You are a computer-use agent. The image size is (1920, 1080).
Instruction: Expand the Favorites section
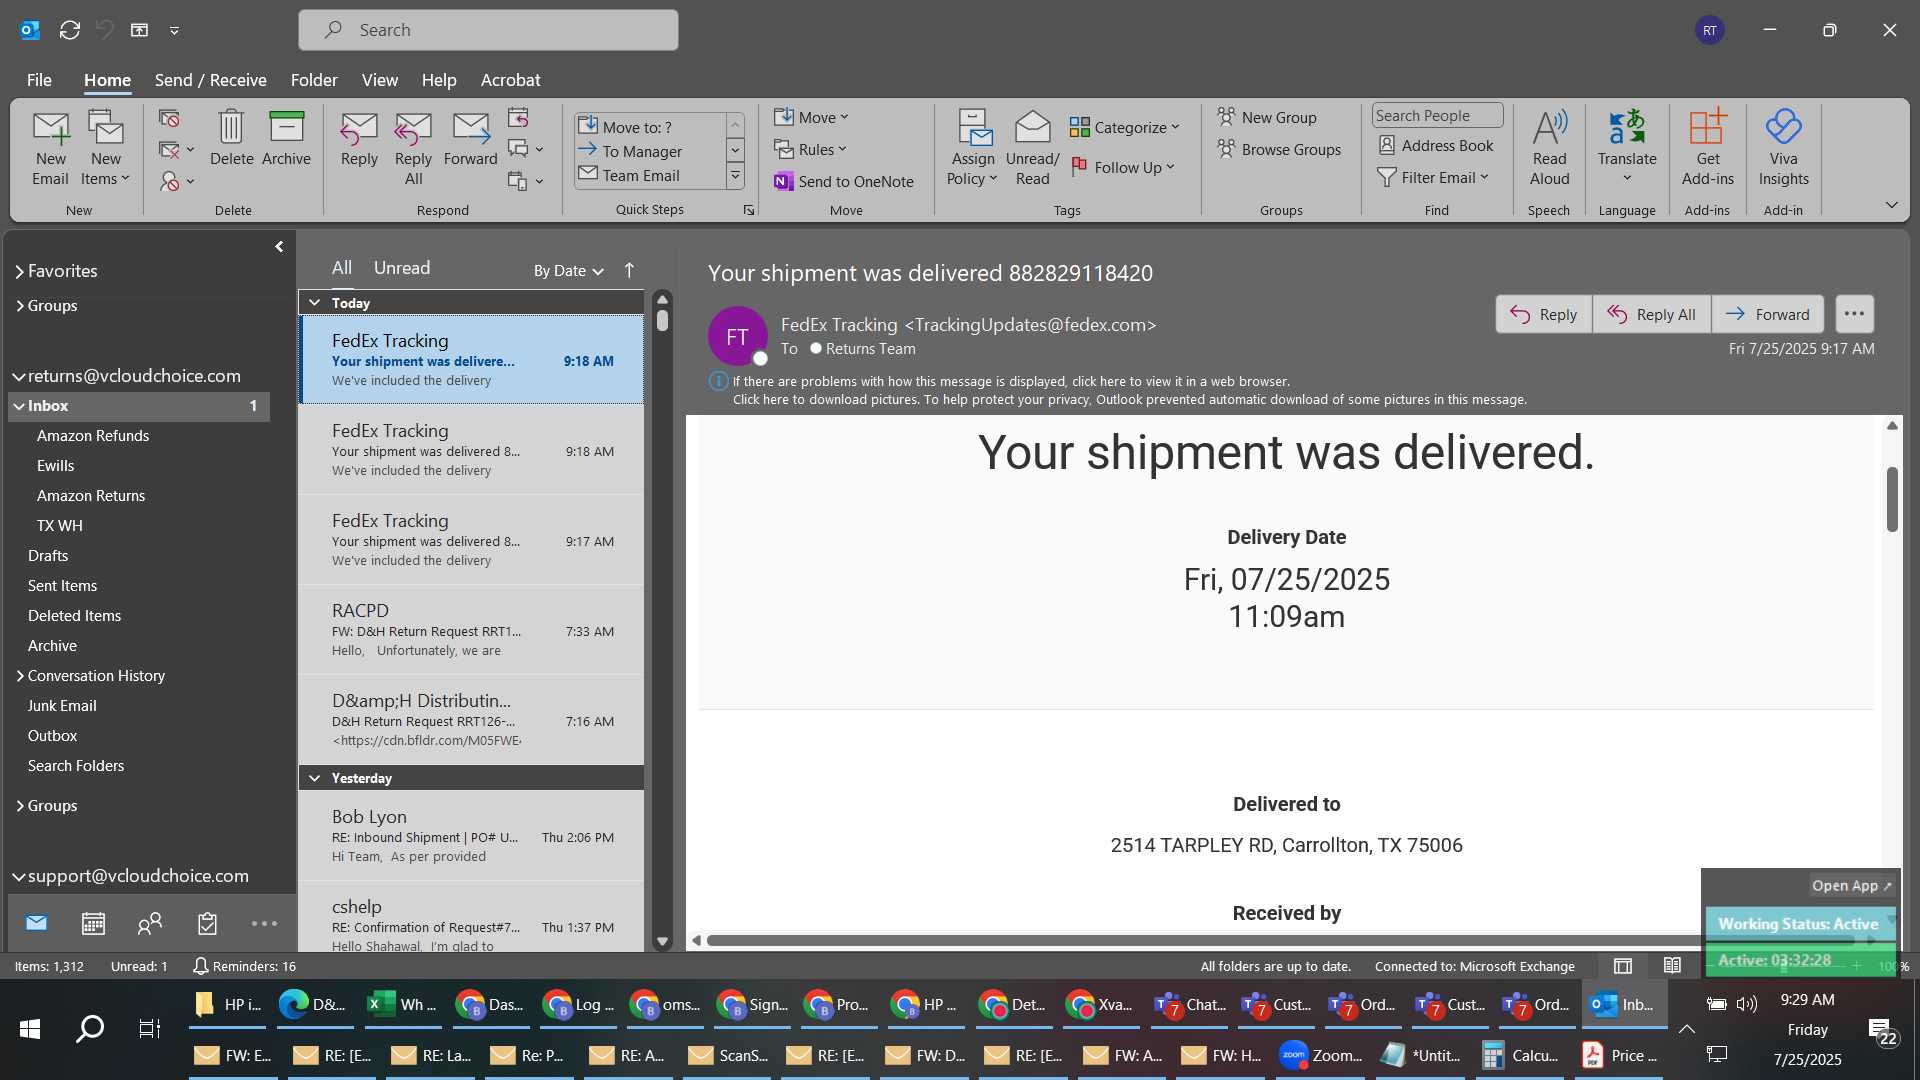[20, 271]
